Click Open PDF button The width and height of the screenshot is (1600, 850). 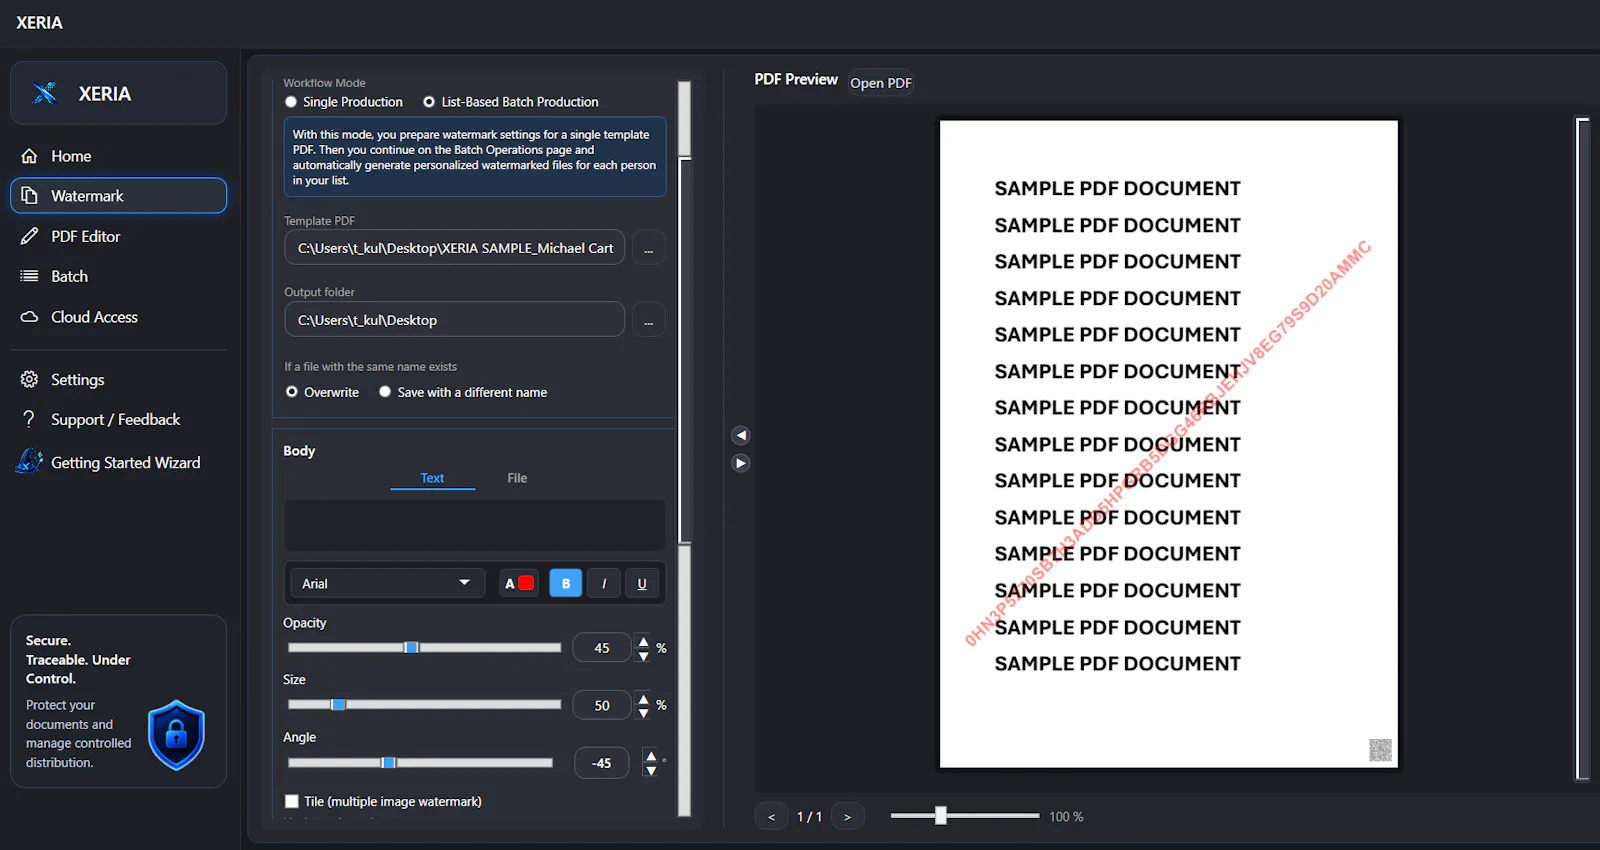coord(881,83)
